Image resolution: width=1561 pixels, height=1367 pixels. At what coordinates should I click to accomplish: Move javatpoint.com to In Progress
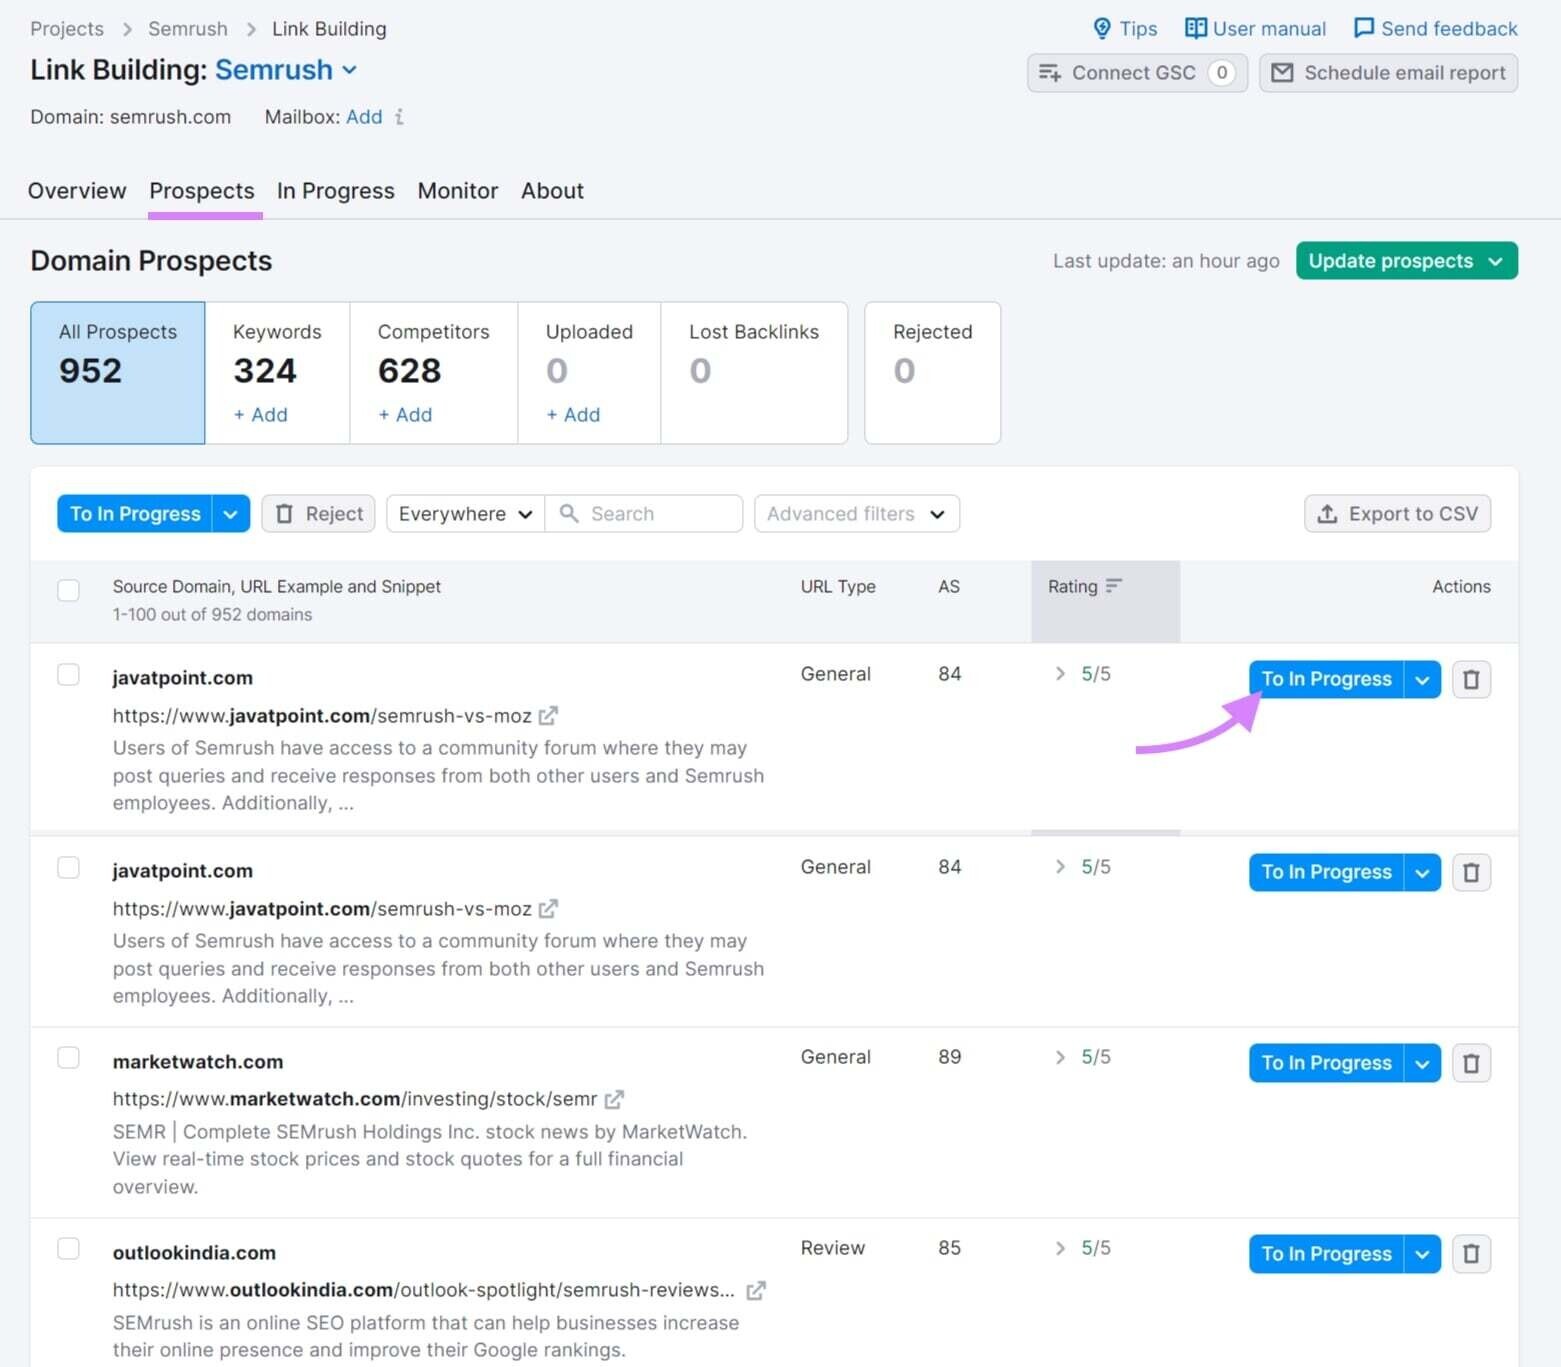1325,679
